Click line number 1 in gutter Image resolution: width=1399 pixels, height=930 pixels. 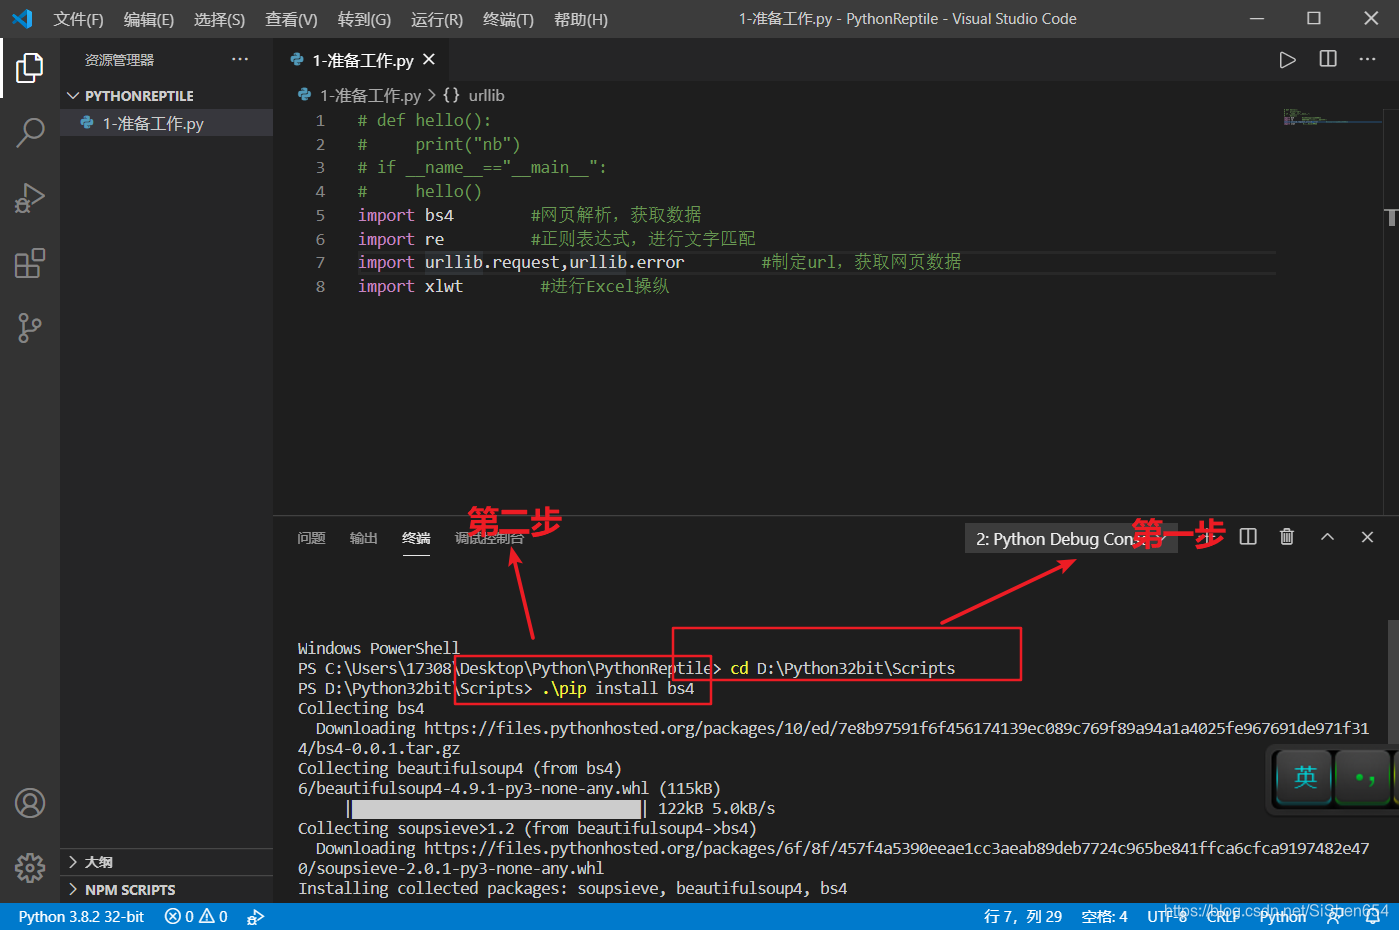tap(320, 120)
